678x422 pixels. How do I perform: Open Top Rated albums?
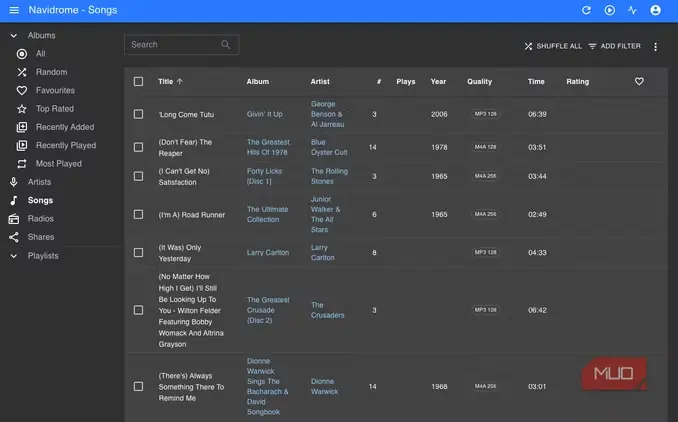(55, 109)
